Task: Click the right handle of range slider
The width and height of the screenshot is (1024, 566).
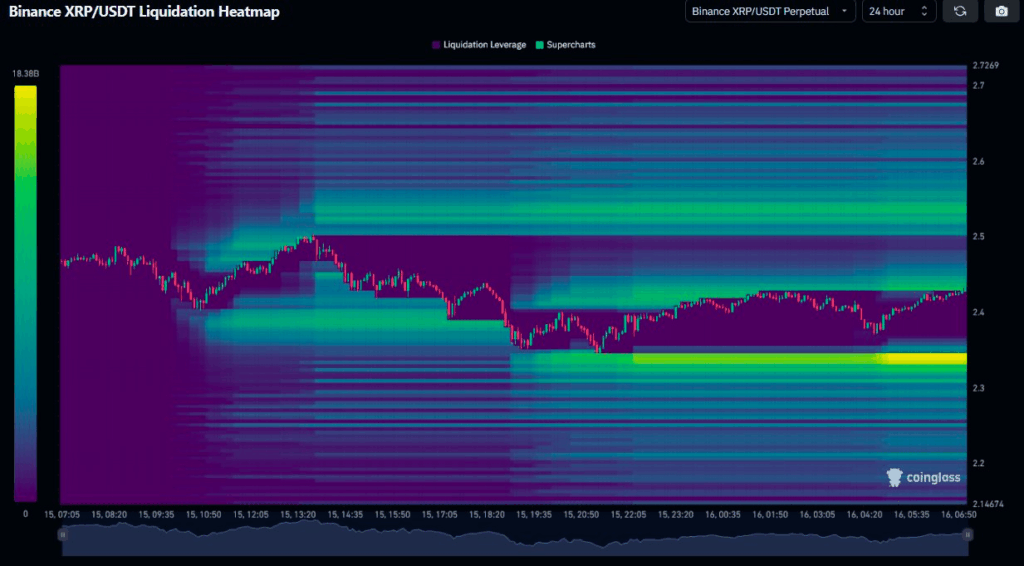Action: coord(967,535)
